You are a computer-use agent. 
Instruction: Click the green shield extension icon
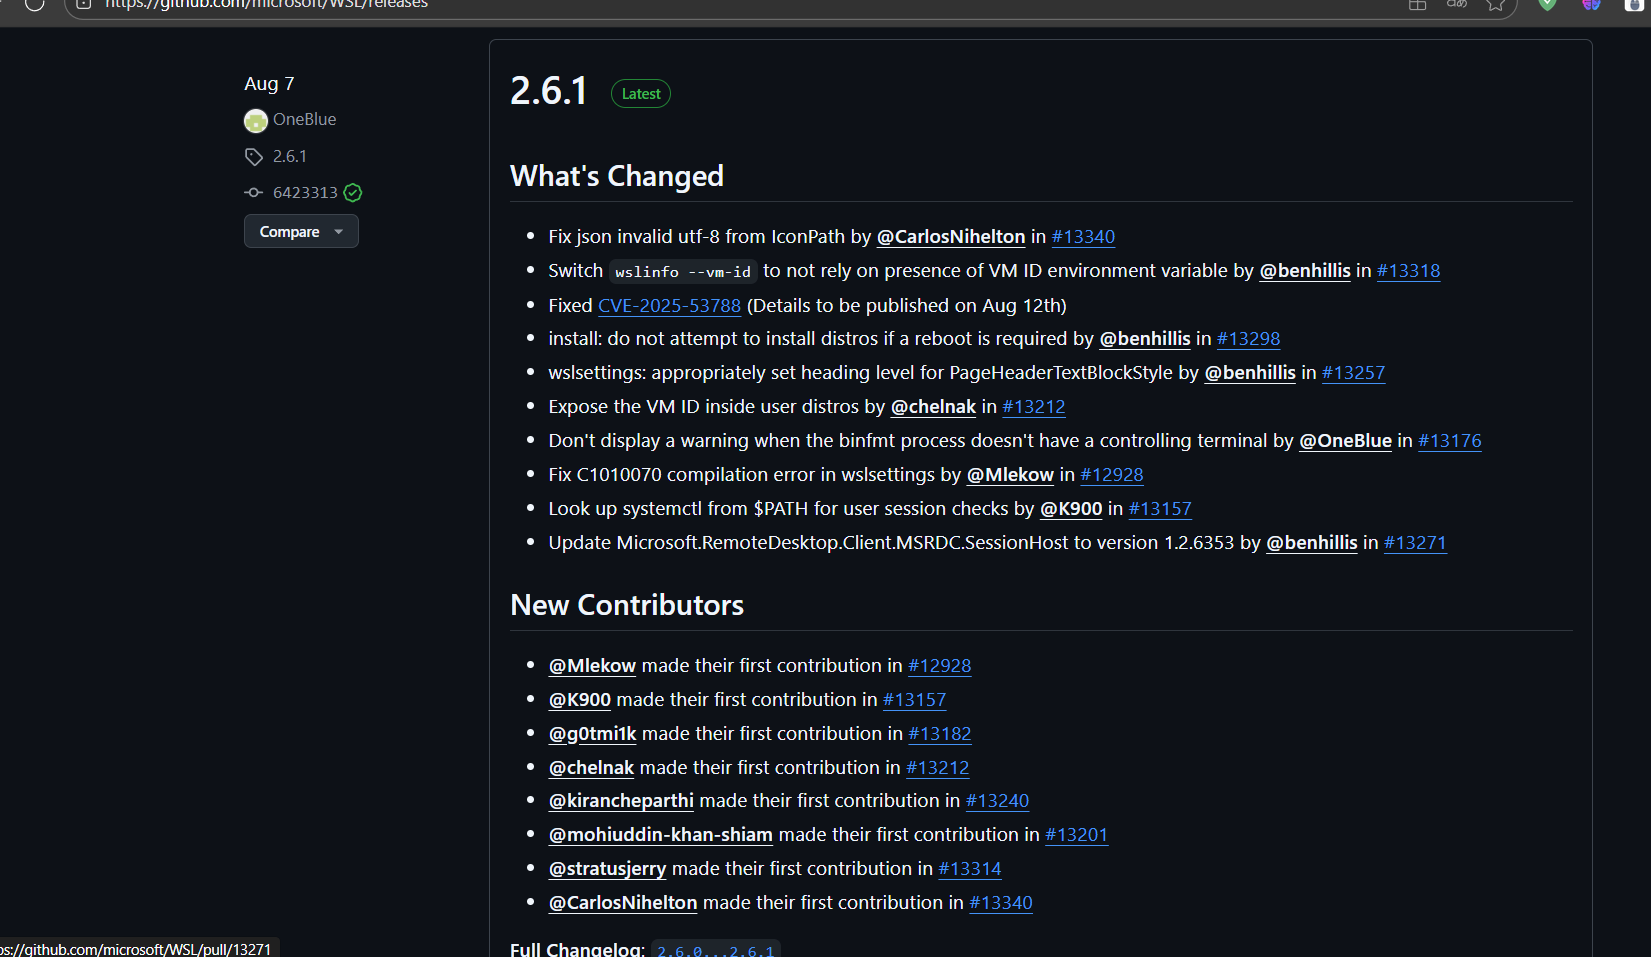point(1547,5)
